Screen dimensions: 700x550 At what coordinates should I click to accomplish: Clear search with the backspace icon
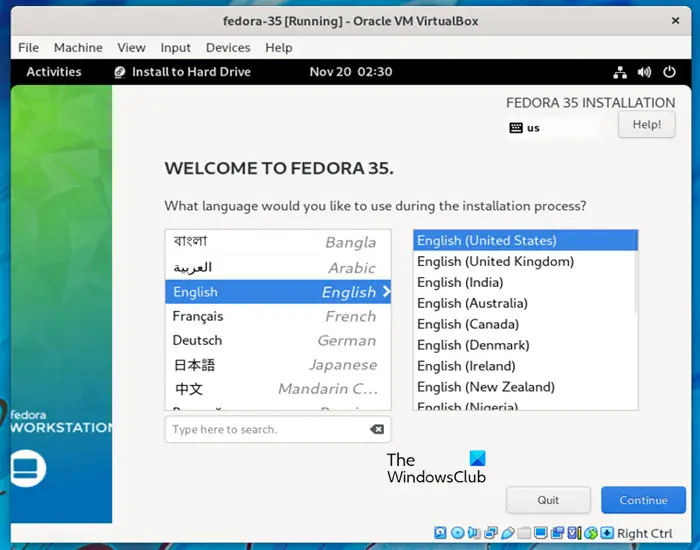click(x=377, y=429)
